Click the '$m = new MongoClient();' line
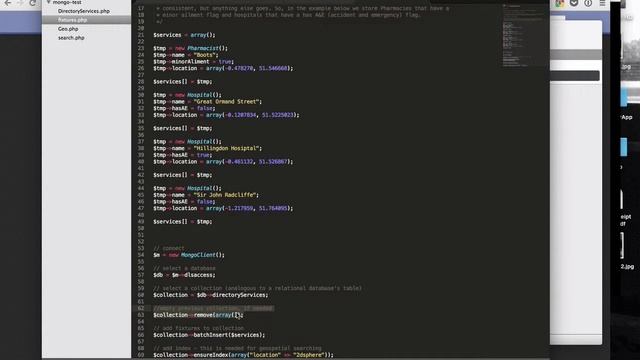Viewport: 640px width, 360px height. pyautogui.click(x=189, y=255)
